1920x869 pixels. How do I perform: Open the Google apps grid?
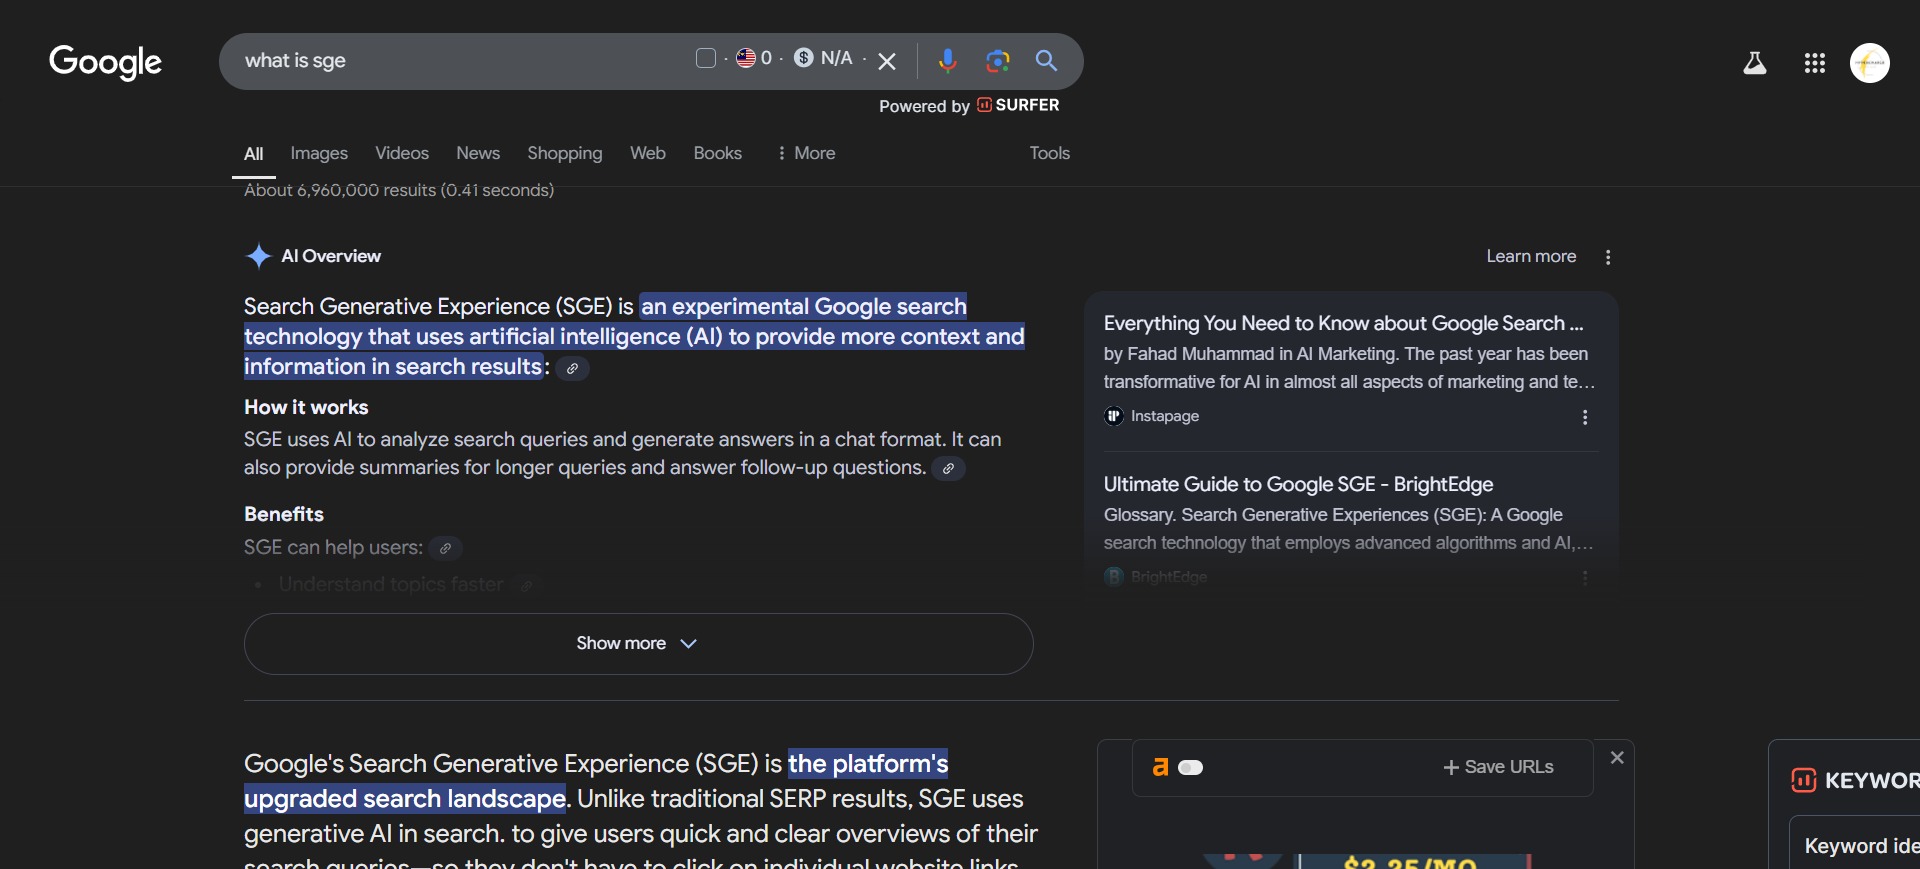tap(1815, 64)
